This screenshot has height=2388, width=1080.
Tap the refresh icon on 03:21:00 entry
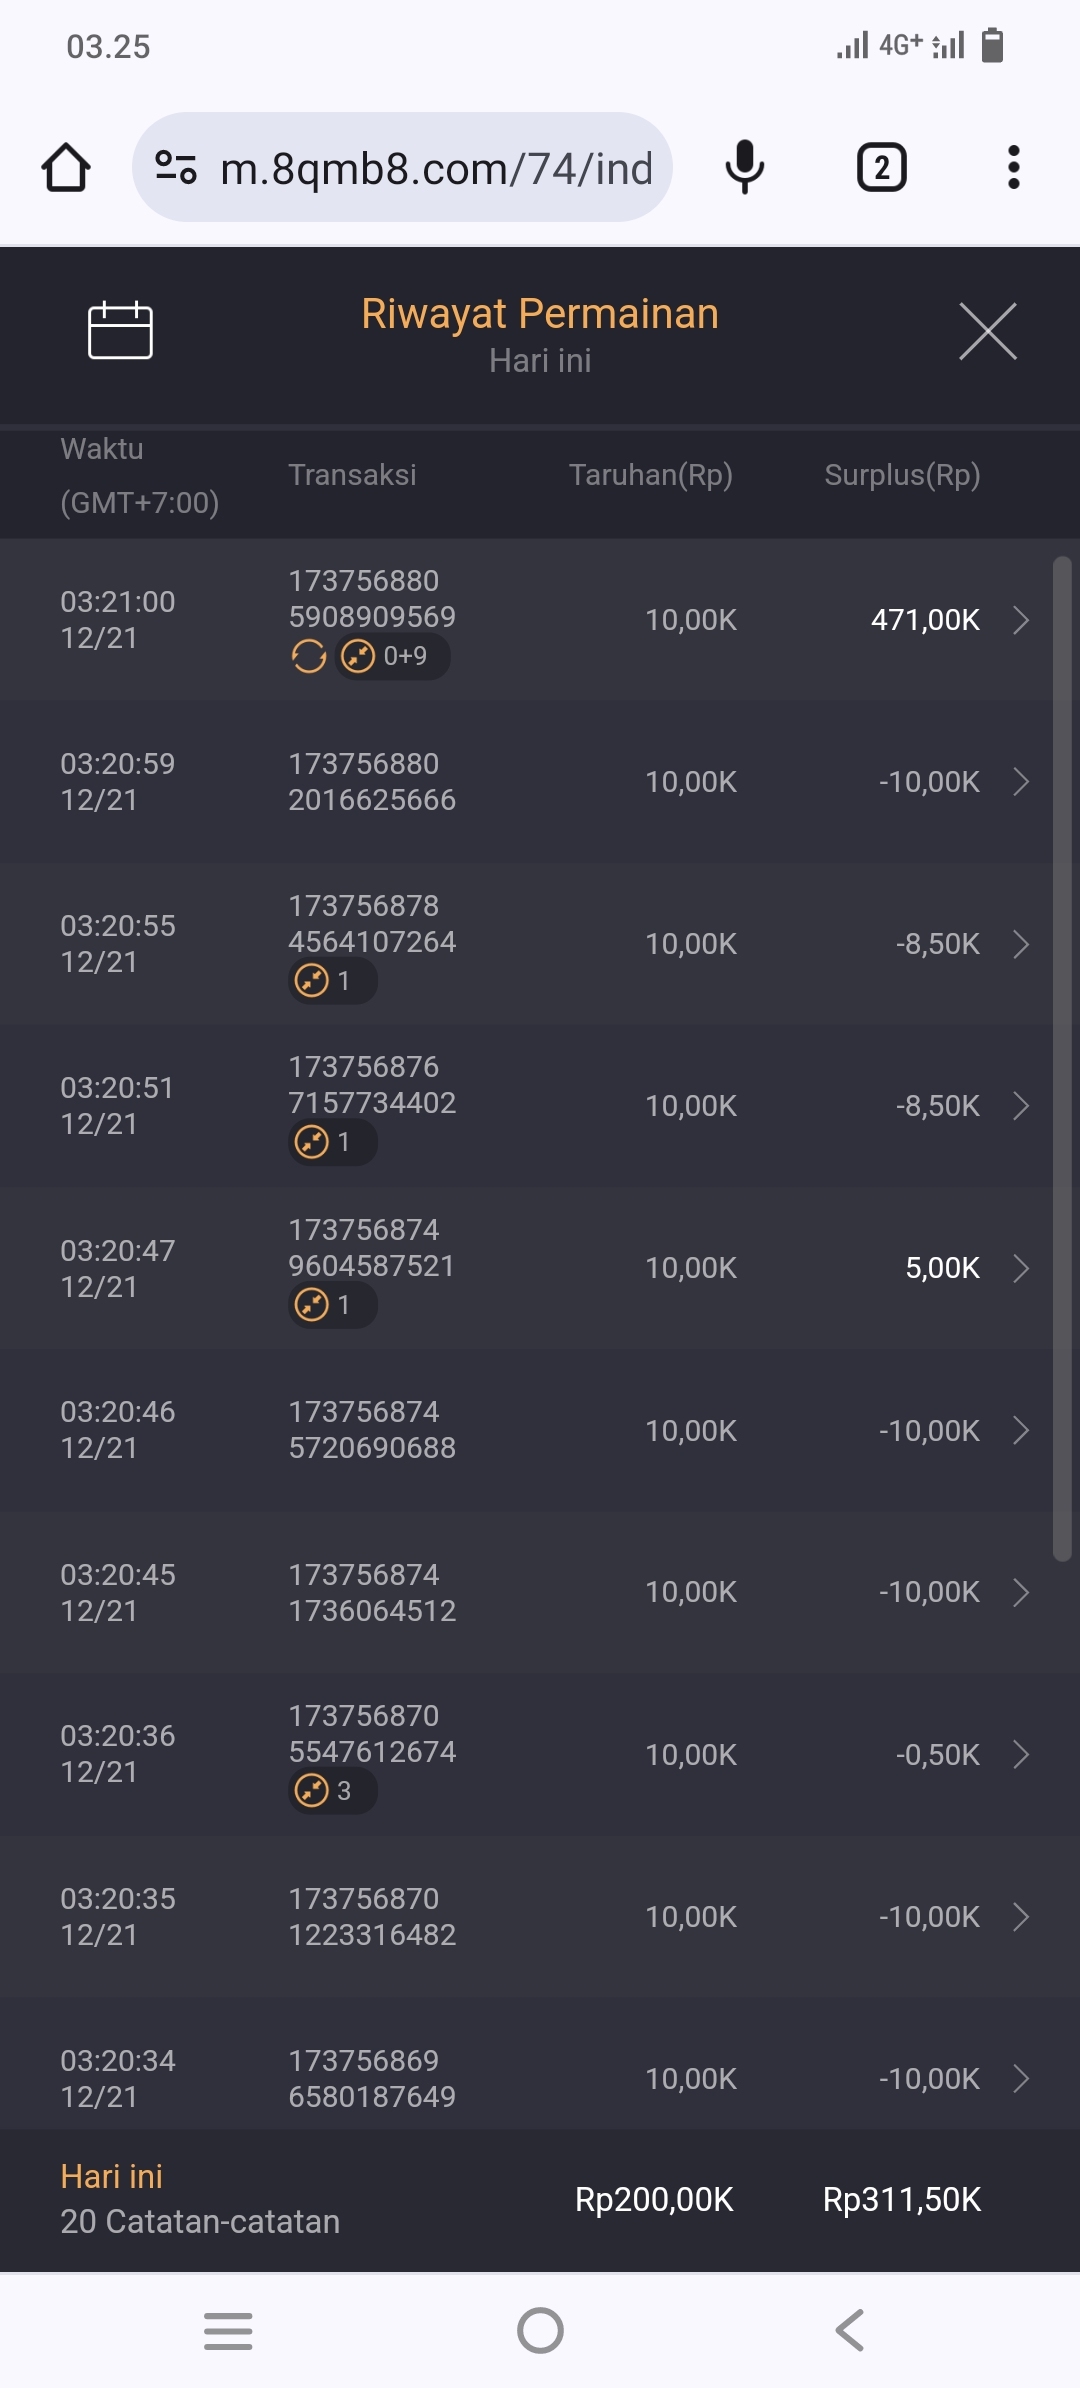(309, 657)
